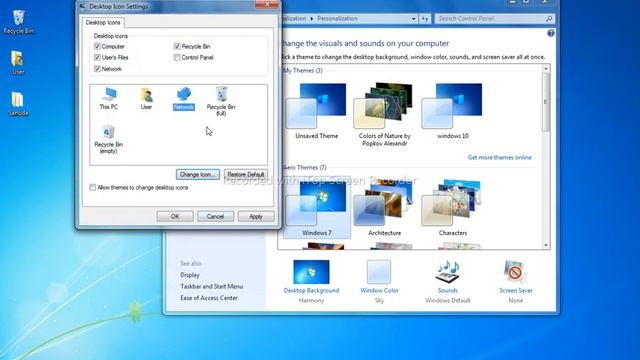Open Ease of Access Center link
640x360 pixels.
pos(209,298)
